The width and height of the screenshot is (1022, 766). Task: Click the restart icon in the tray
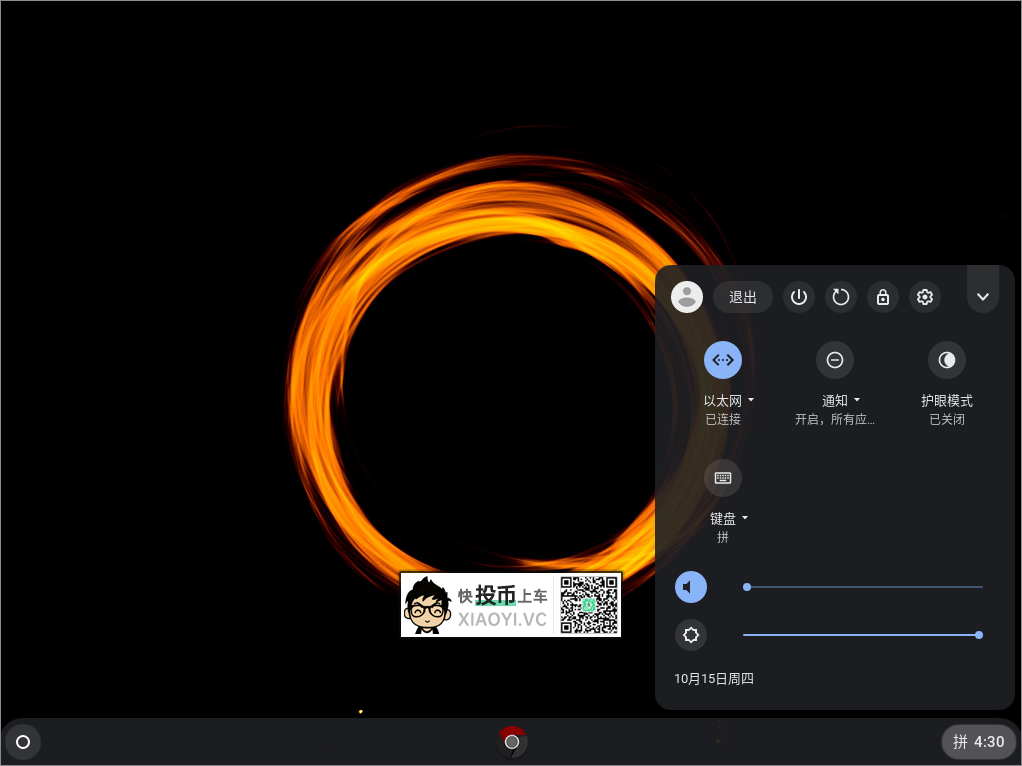[840, 297]
